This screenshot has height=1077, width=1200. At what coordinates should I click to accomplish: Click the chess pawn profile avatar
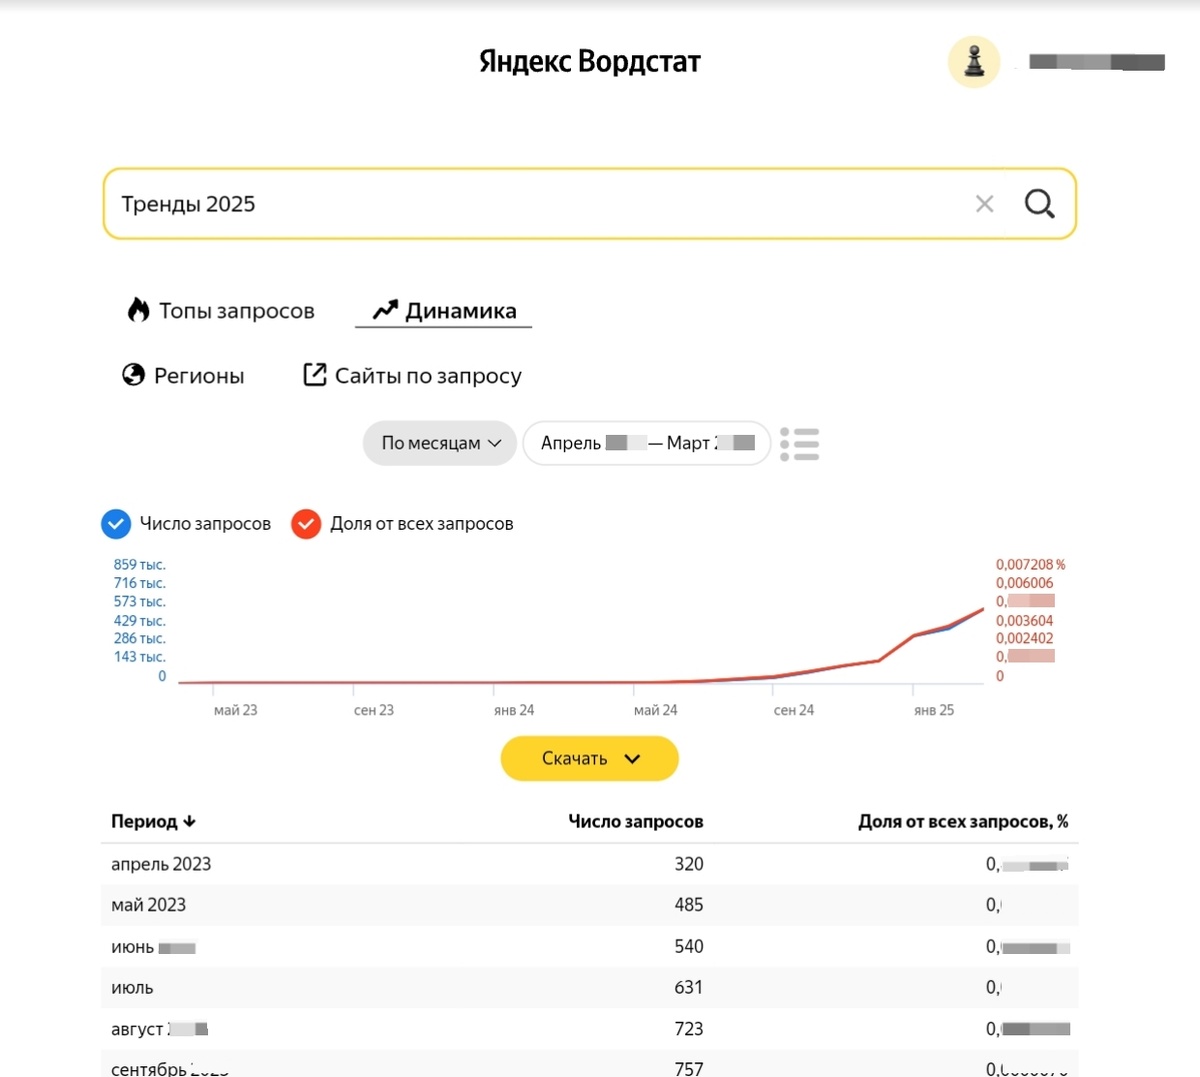tap(974, 62)
